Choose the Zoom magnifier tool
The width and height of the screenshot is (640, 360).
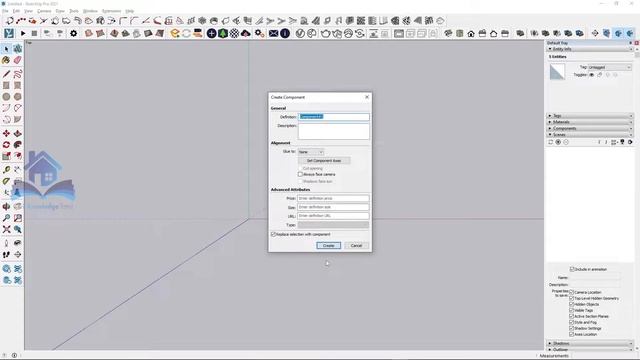pos(6,218)
